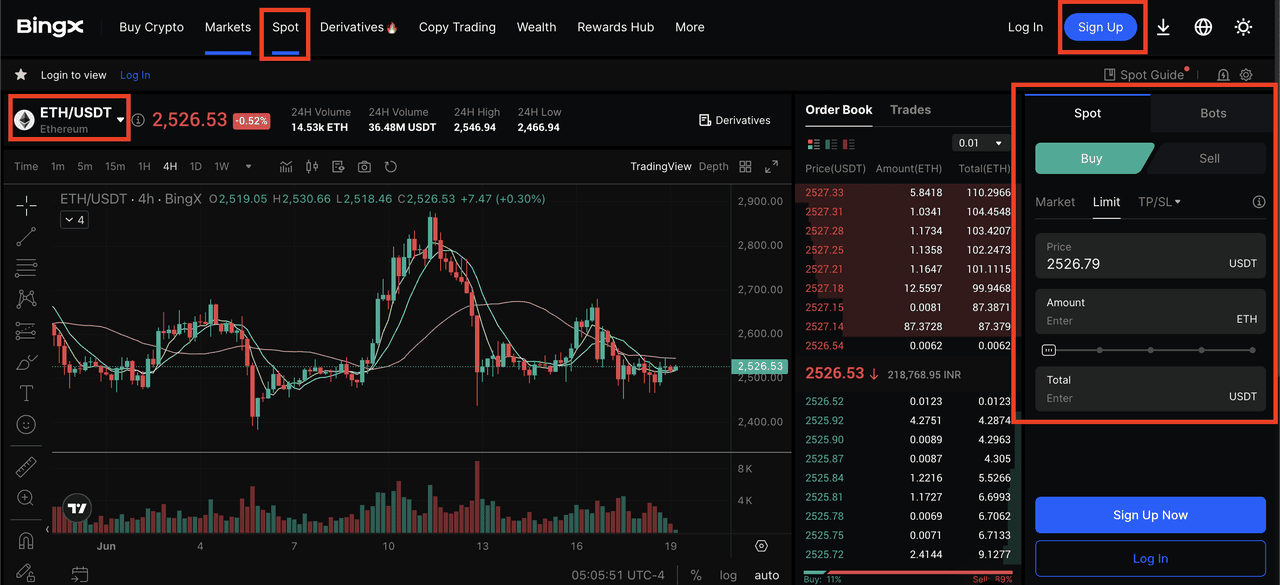Select the Fibonacci retracement lines tool

27,268
